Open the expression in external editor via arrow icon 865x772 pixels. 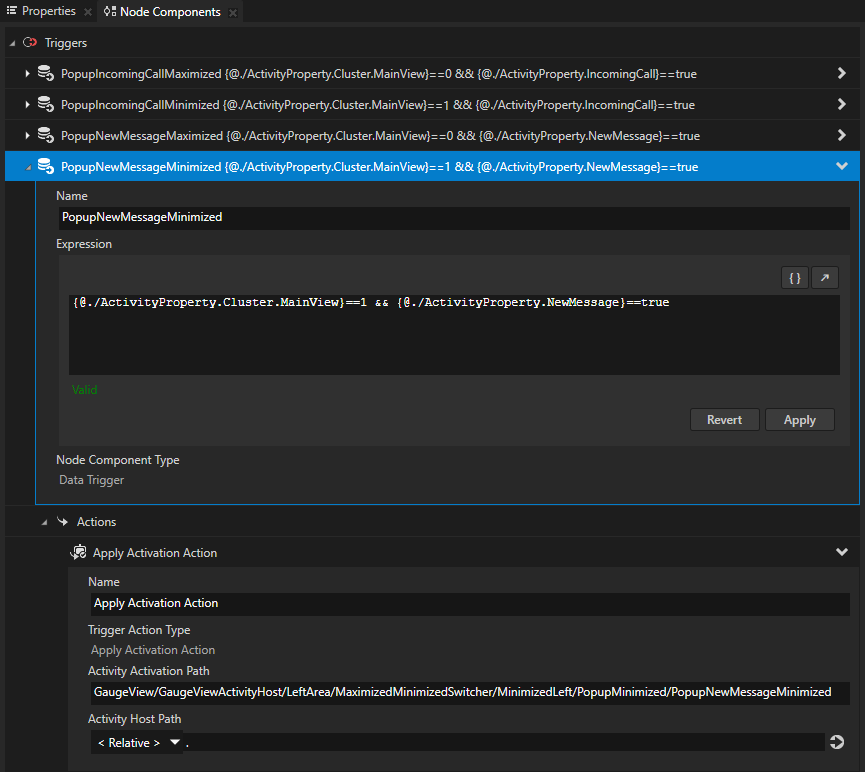coord(824,277)
